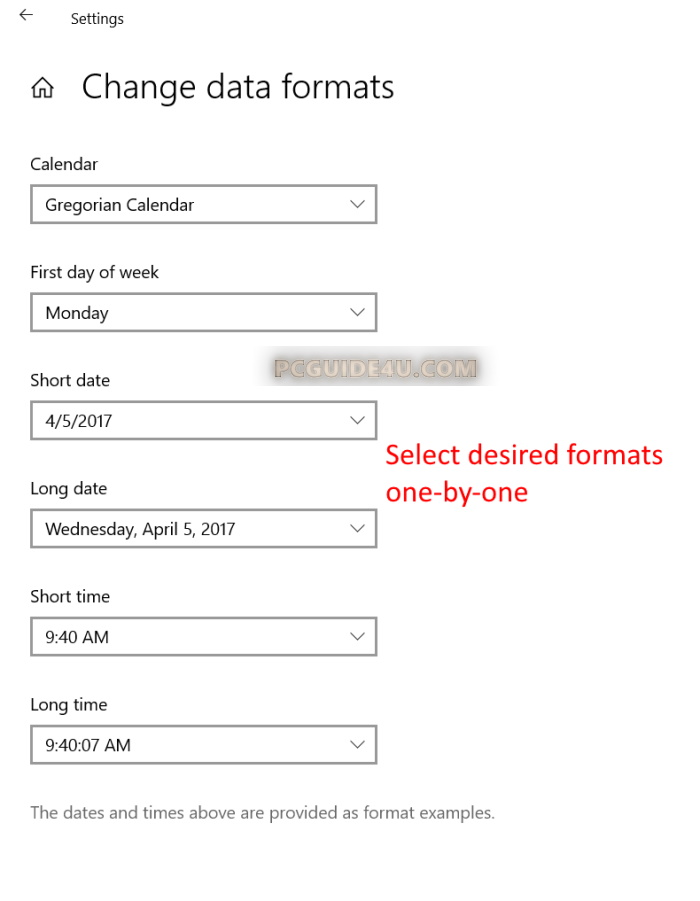Screen dimensions: 700x901
Task: Open the Short date format dropdown
Action: (203, 420)
